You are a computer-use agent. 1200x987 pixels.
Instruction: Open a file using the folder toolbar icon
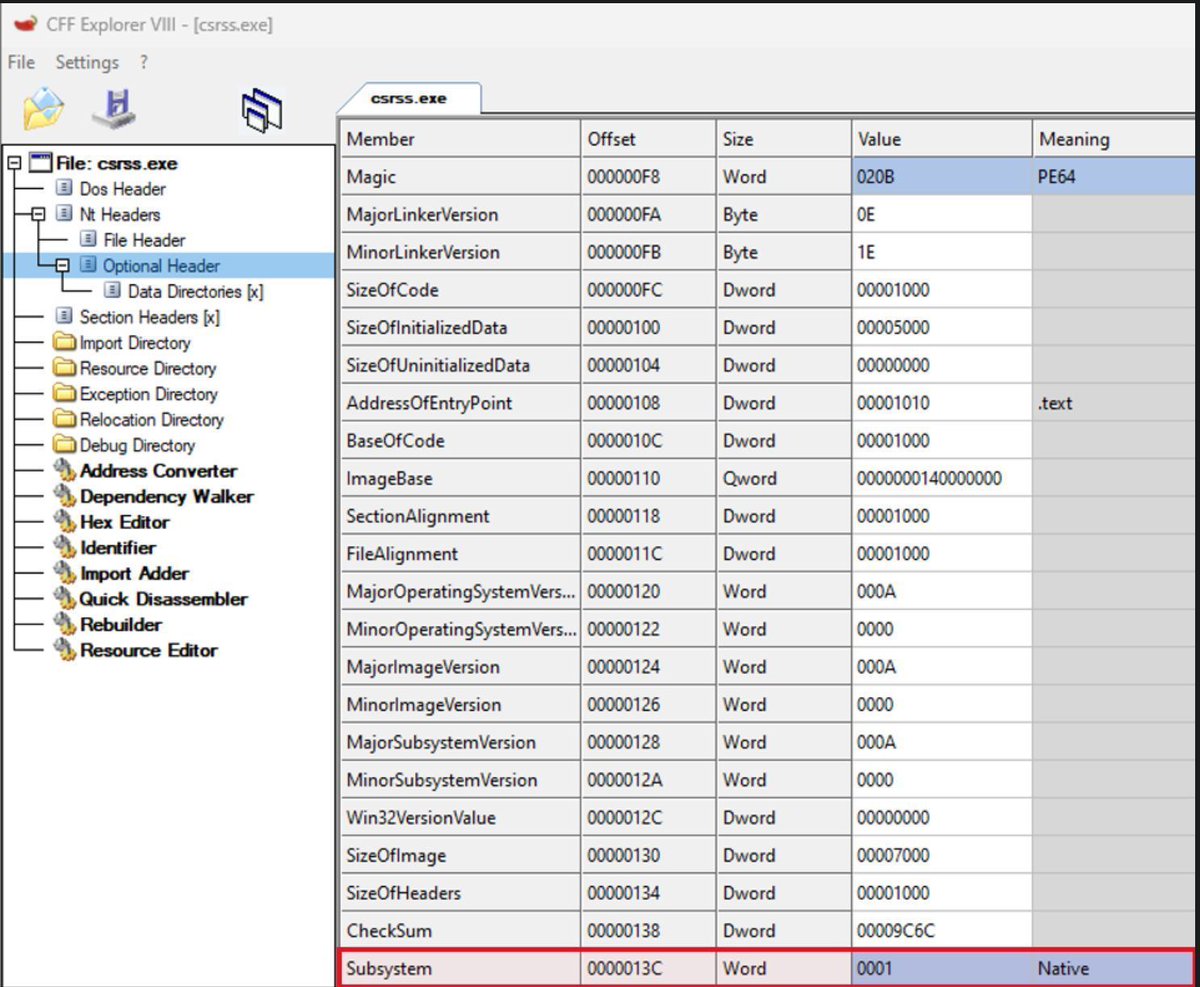tap(40, 108)
